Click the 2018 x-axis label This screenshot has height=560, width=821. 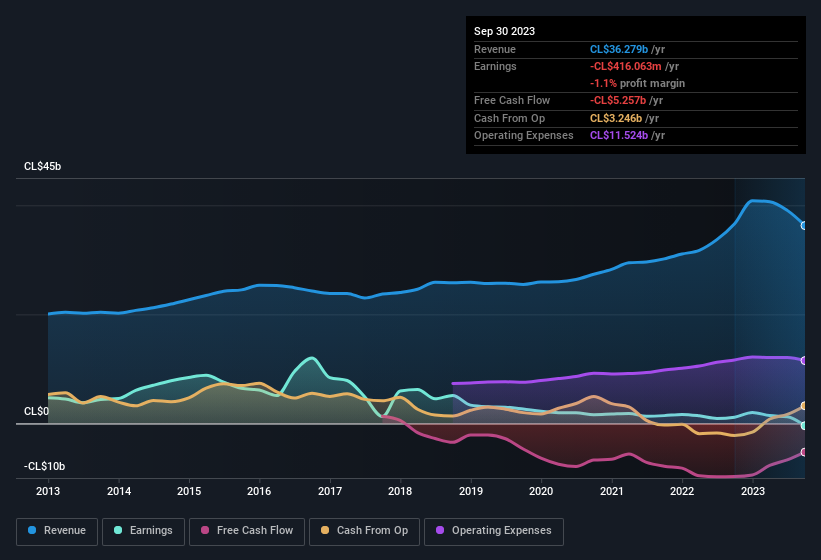pos(400,491)
